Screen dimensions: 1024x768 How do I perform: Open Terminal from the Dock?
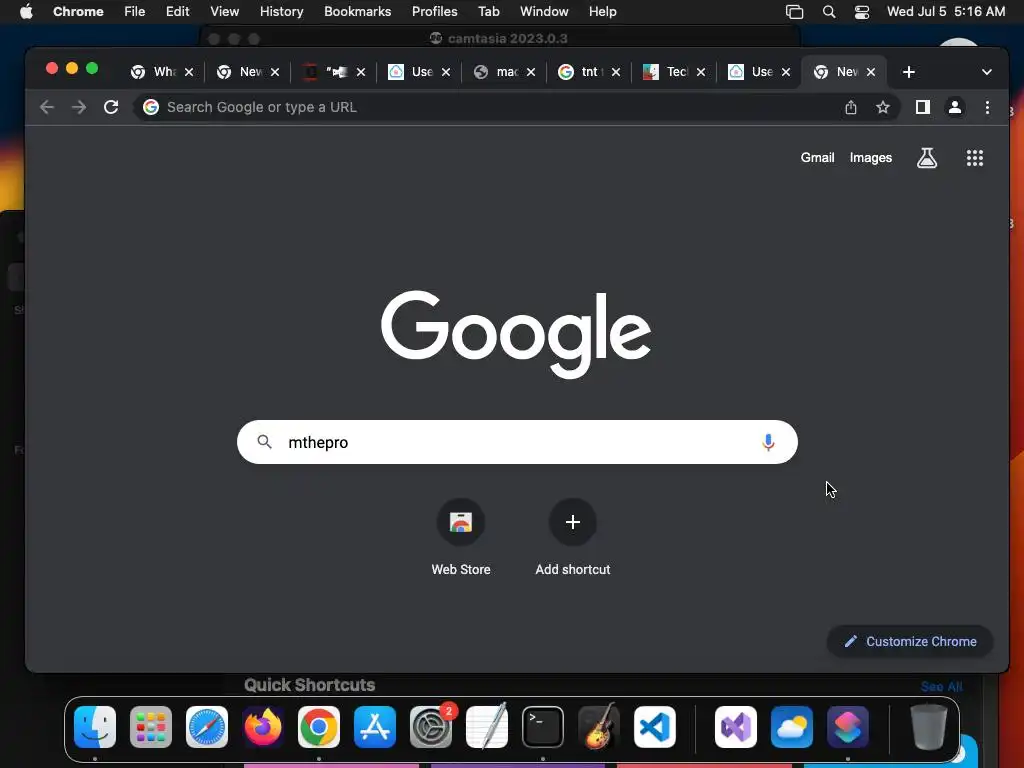coord(543,727)
